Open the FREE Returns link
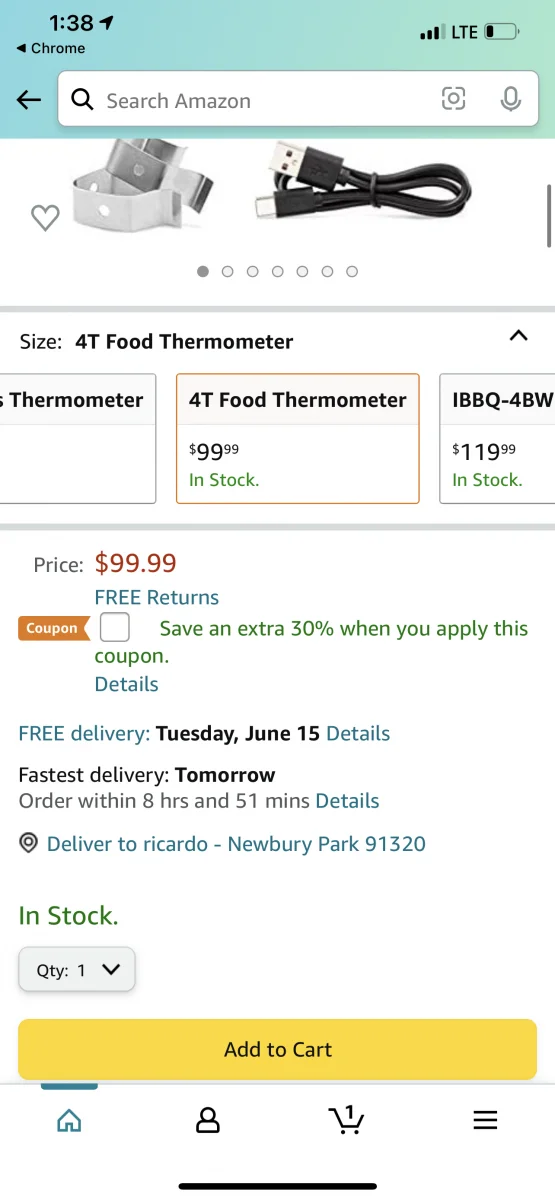This screenshot has width=555, height=1200. tap(157, 597)
